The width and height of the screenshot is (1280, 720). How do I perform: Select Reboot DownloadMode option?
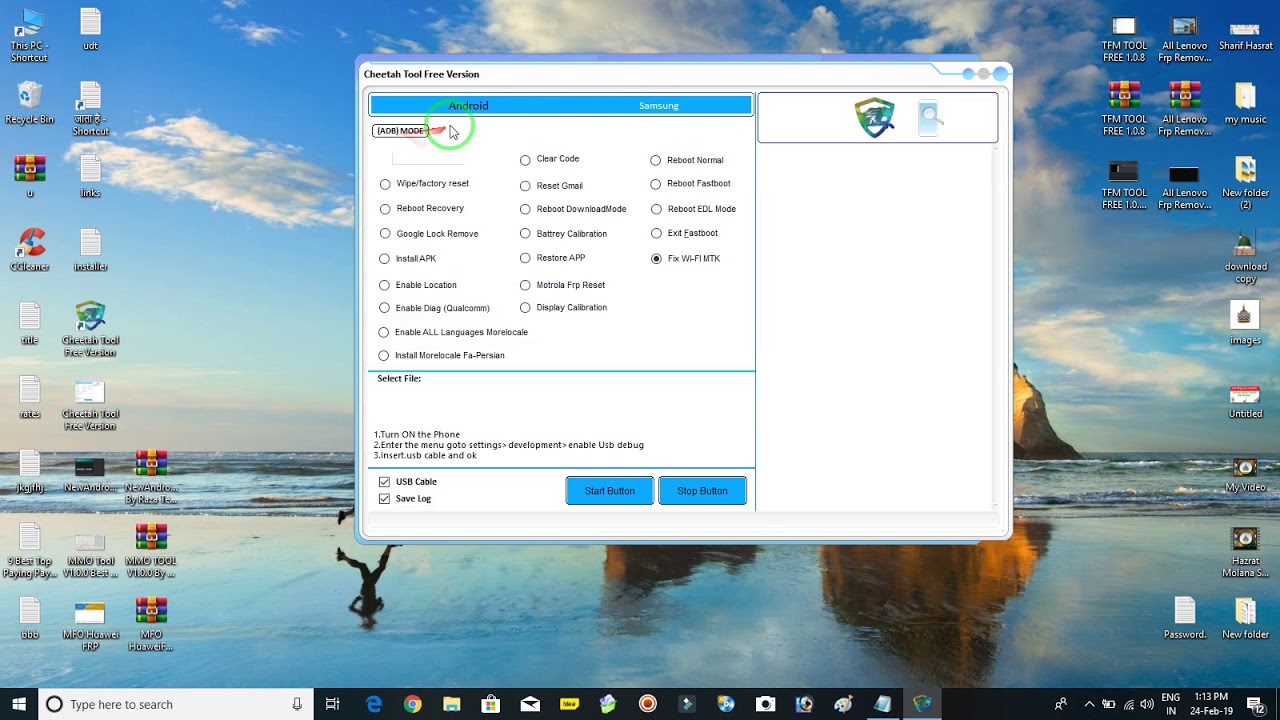coord(525,209)
